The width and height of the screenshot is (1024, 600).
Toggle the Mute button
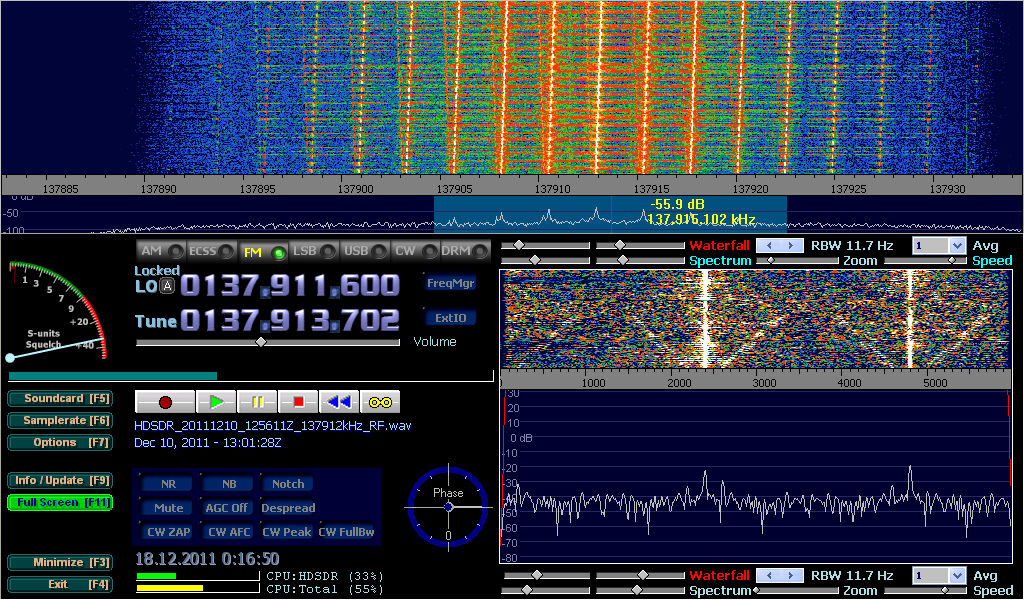coord(168,508)
